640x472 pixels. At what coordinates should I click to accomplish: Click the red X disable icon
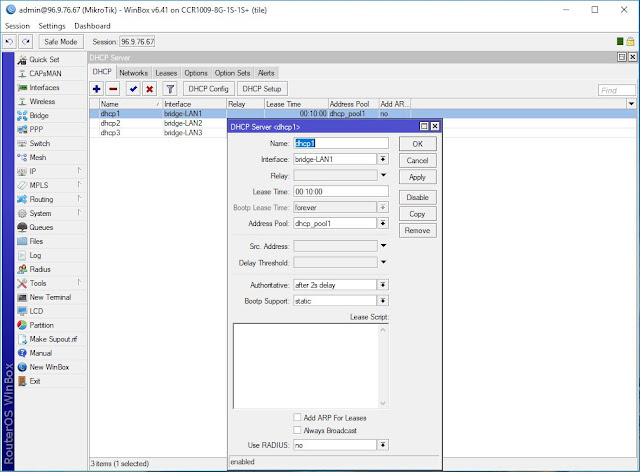[150, 89]
